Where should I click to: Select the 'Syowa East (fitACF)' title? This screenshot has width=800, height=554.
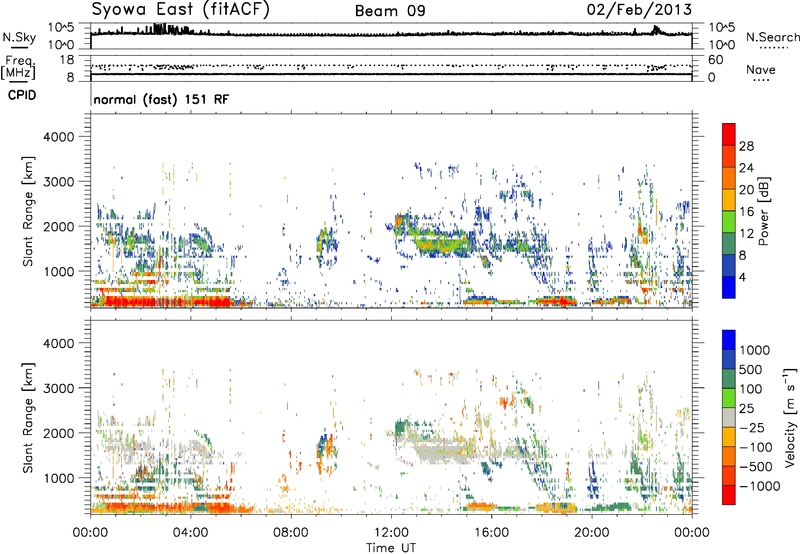[181, 9]
